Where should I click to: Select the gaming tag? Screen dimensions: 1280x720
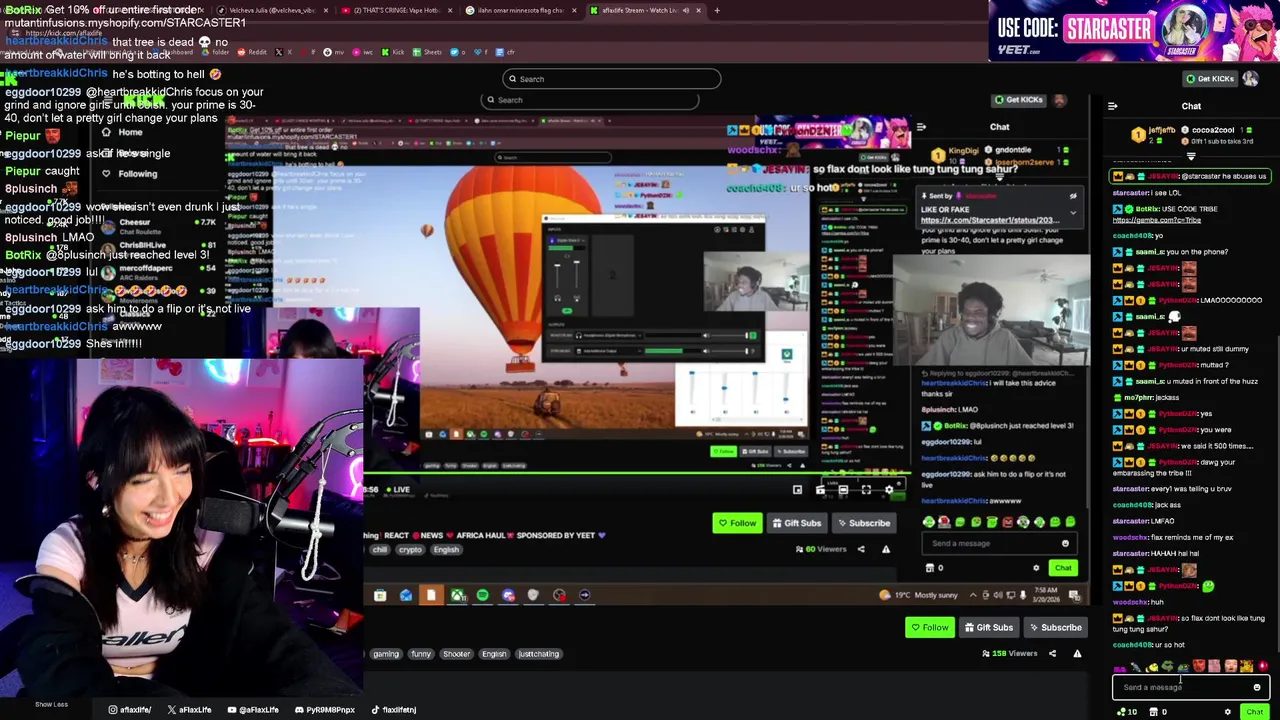(x=385, y=654)
